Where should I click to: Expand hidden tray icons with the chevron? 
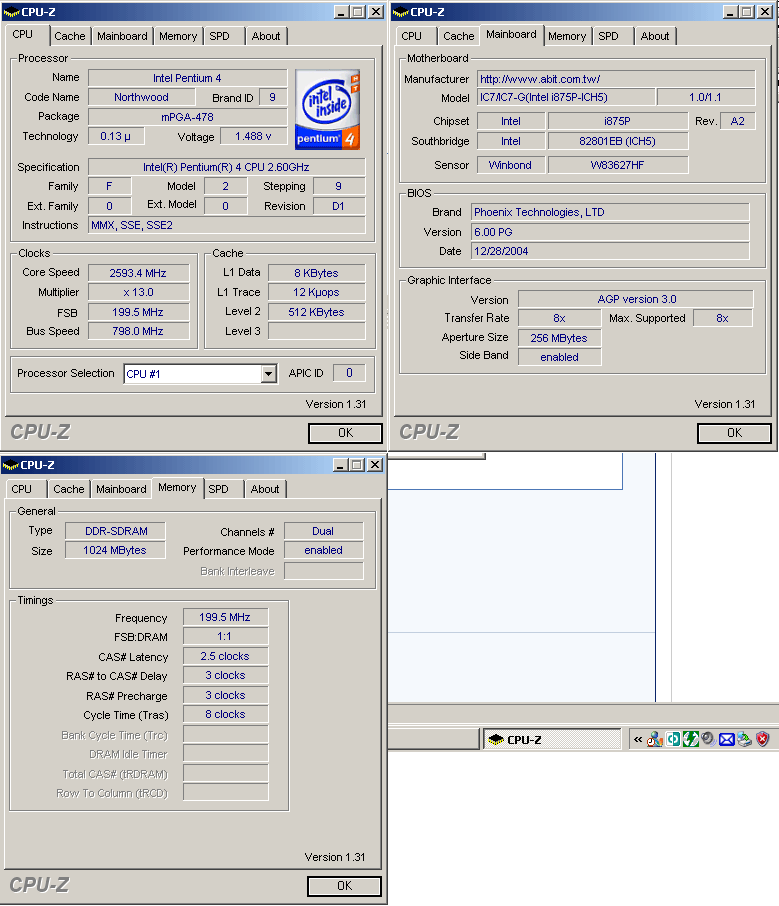tap(637, 739)
